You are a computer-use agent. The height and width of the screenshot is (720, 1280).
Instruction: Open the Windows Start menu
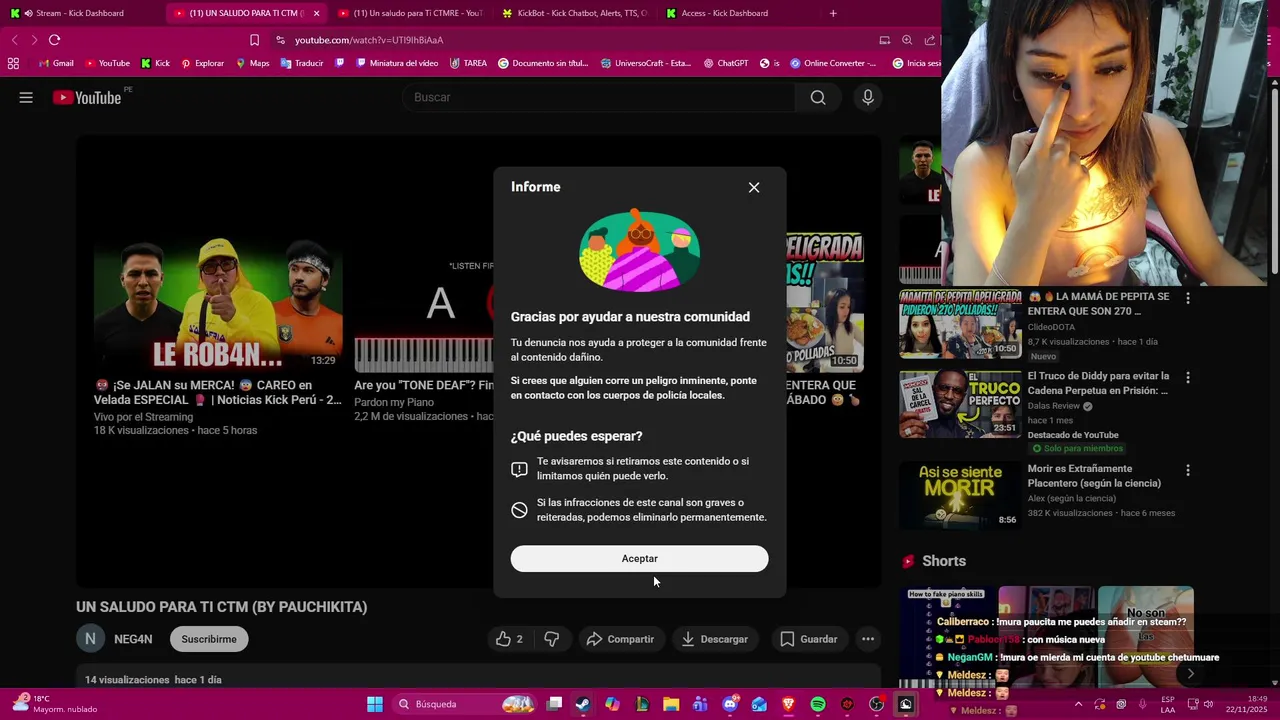pos(375,704)
